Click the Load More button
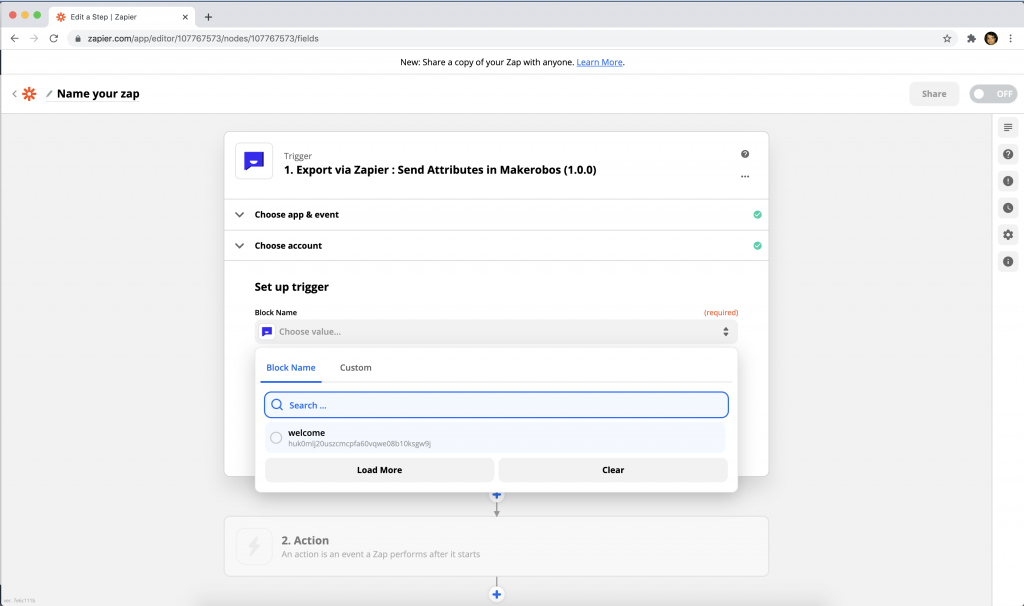This screenshot has width=1024, height=606. tap(379, 470)
